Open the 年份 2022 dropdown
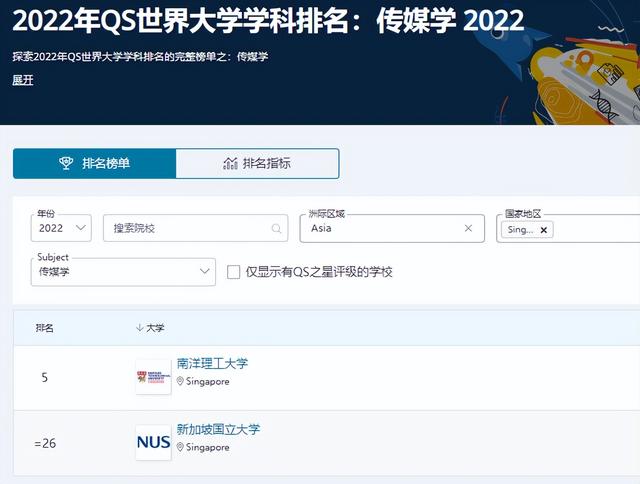The width and height of the screenshot is (640, 484). (x=61, y=228)
